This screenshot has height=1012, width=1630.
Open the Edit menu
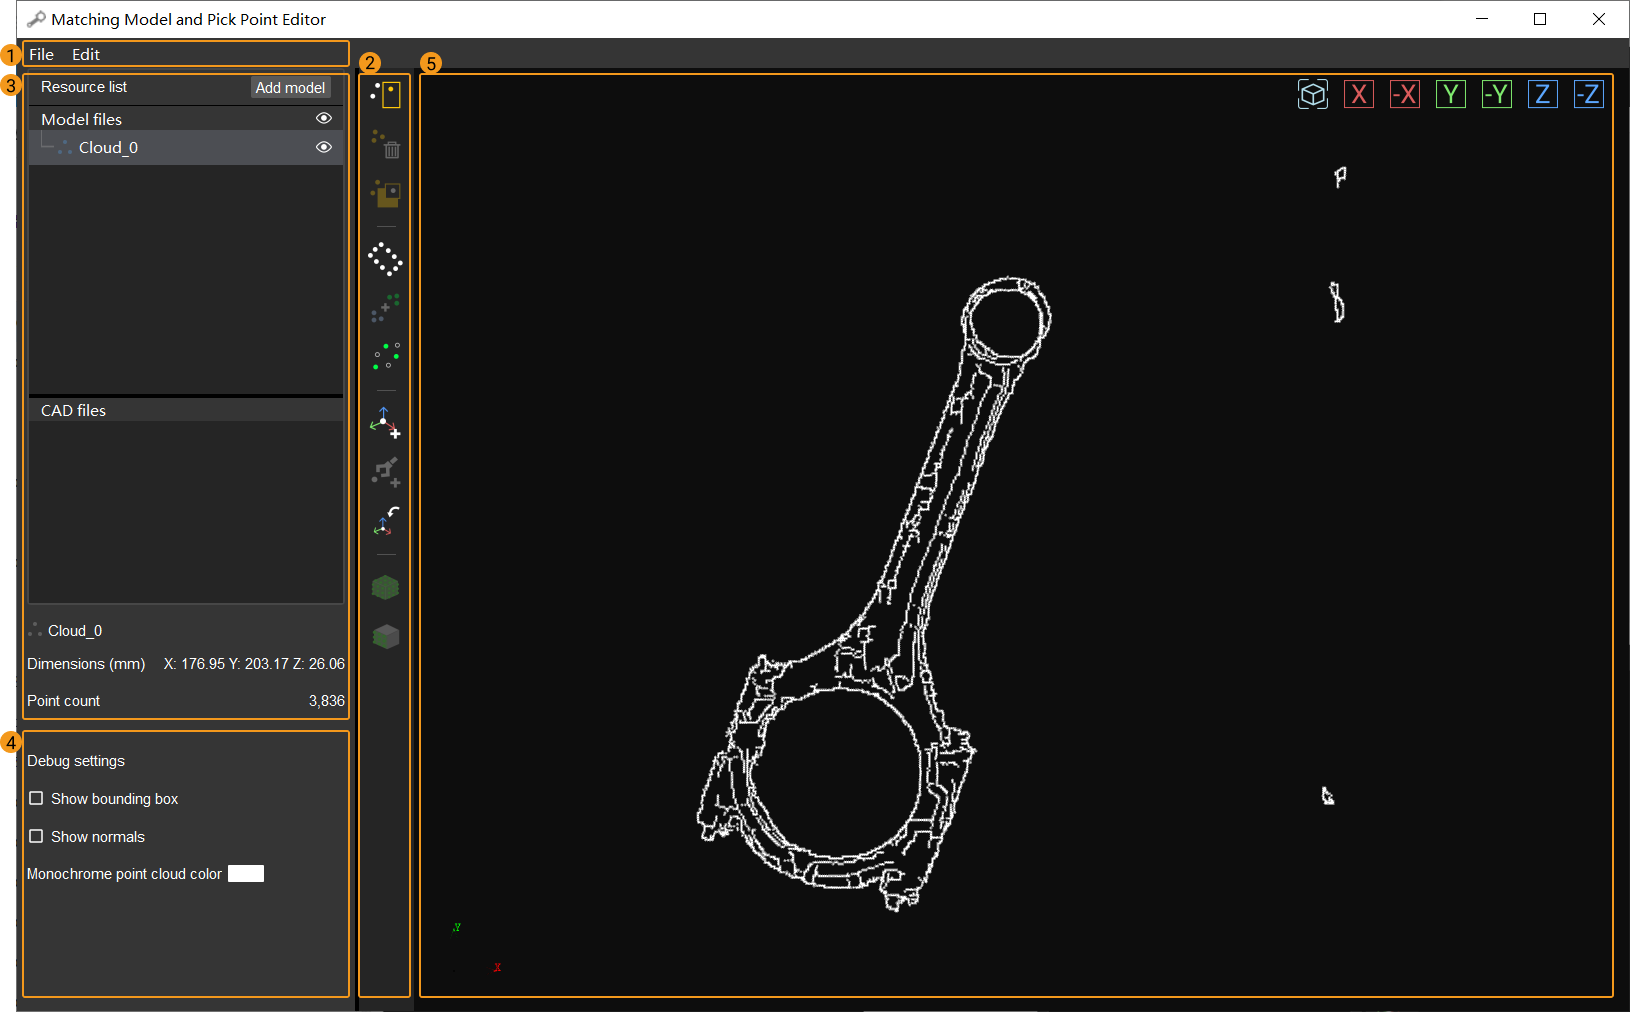[x=86, y=54]
